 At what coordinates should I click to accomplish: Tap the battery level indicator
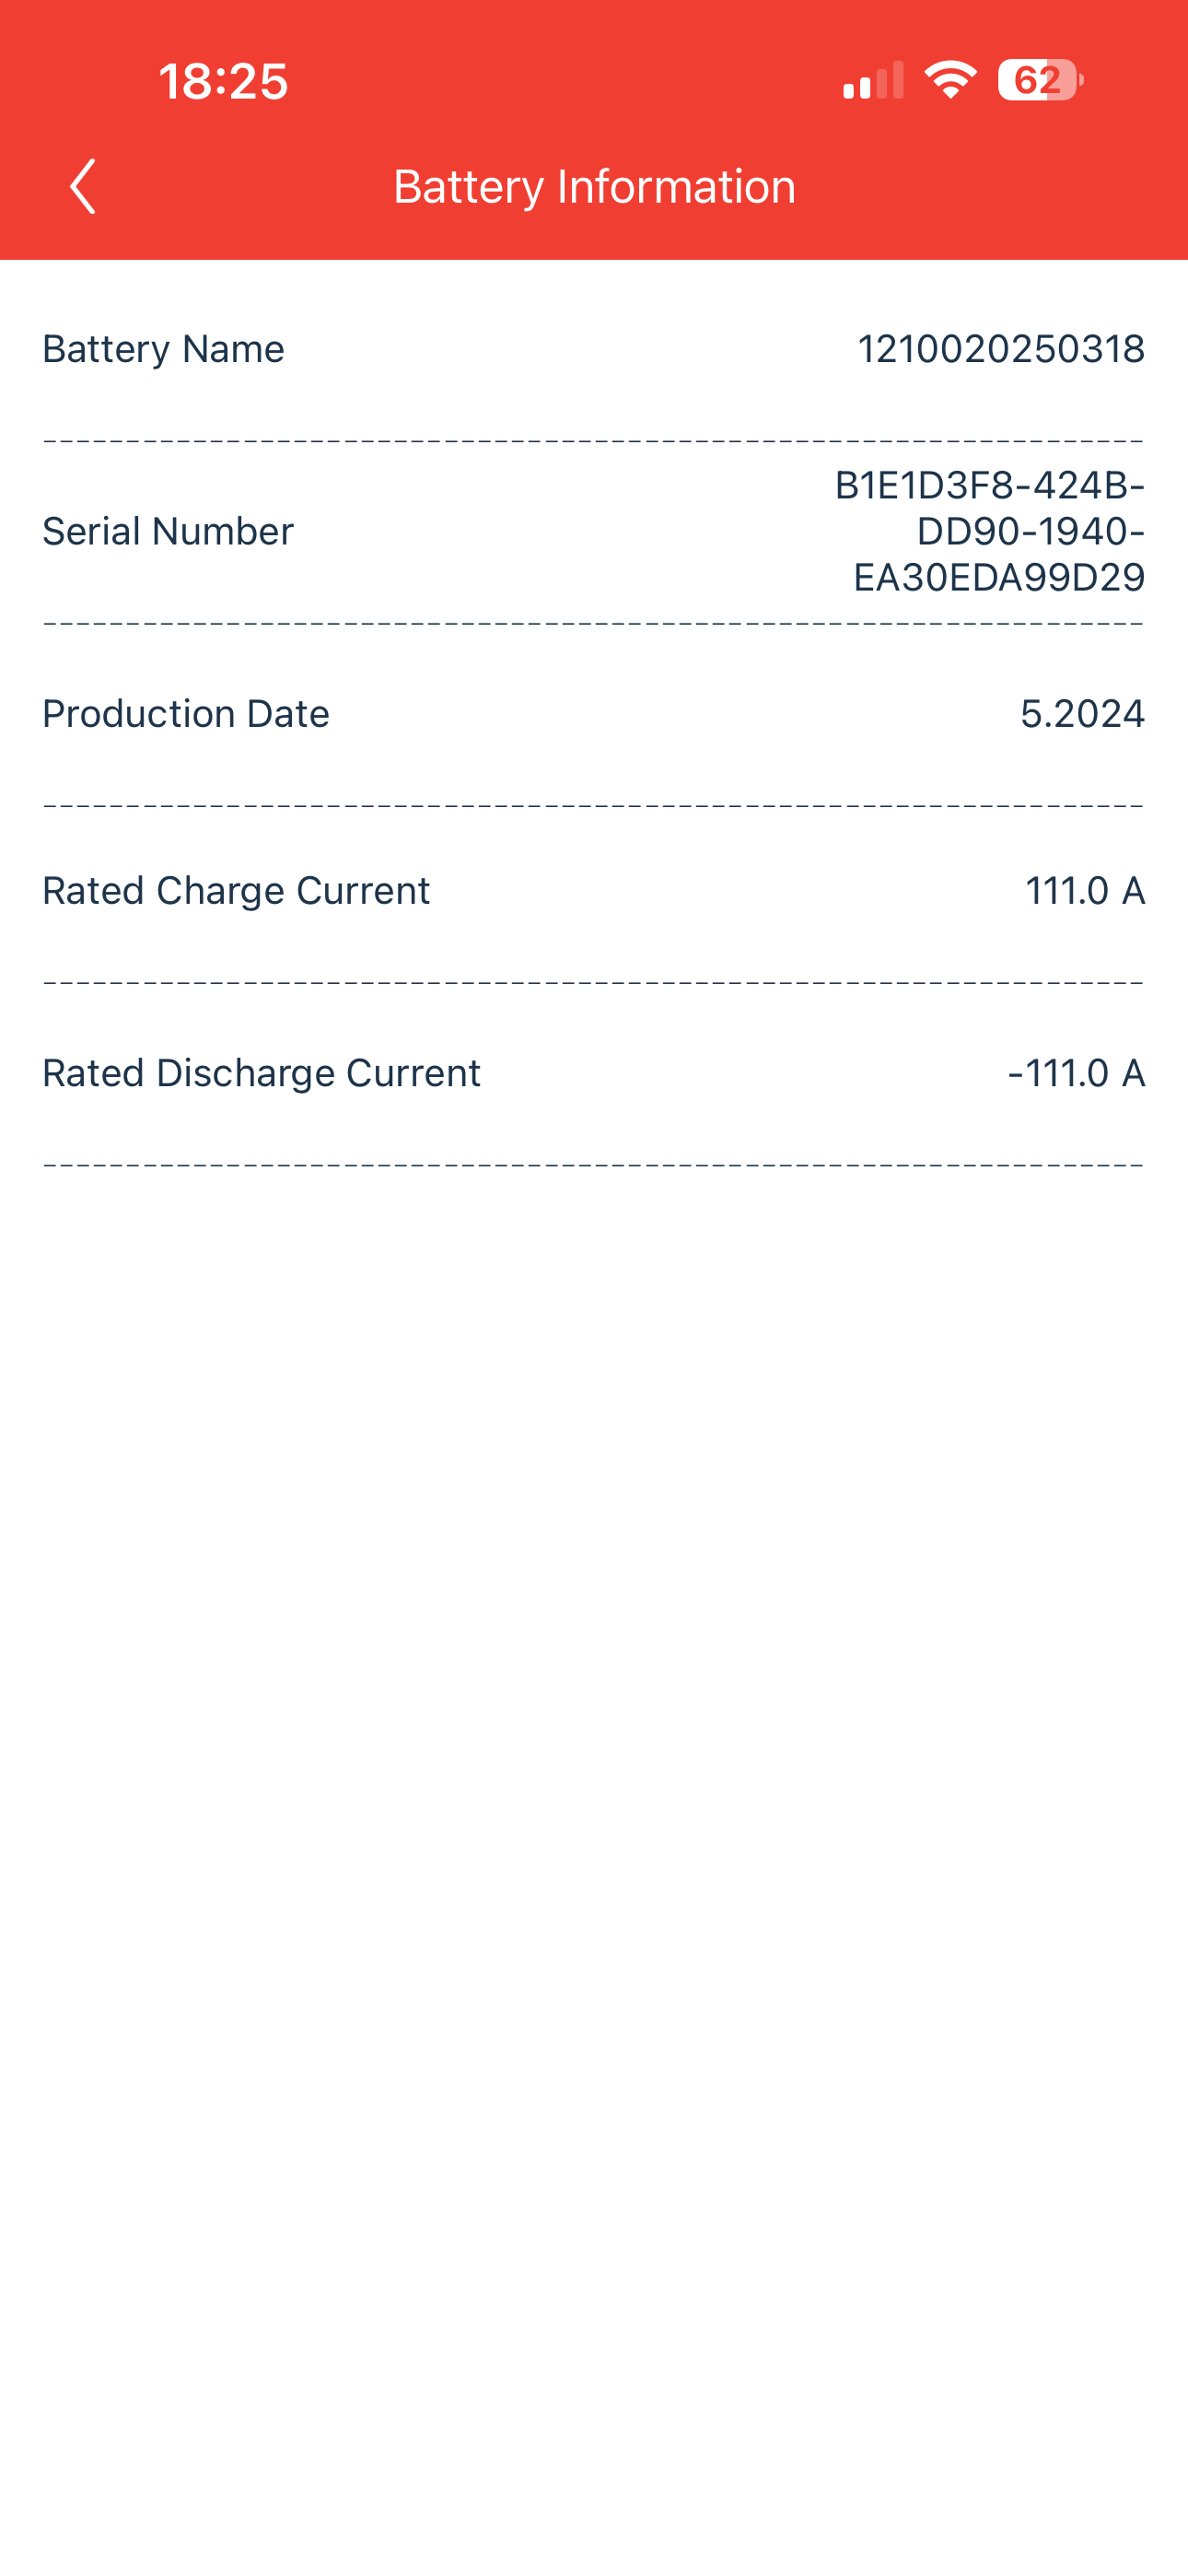click(1040, 80)
